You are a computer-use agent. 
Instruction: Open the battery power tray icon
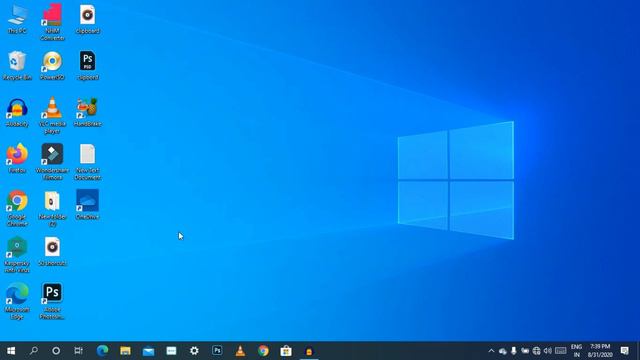[525, 351]
